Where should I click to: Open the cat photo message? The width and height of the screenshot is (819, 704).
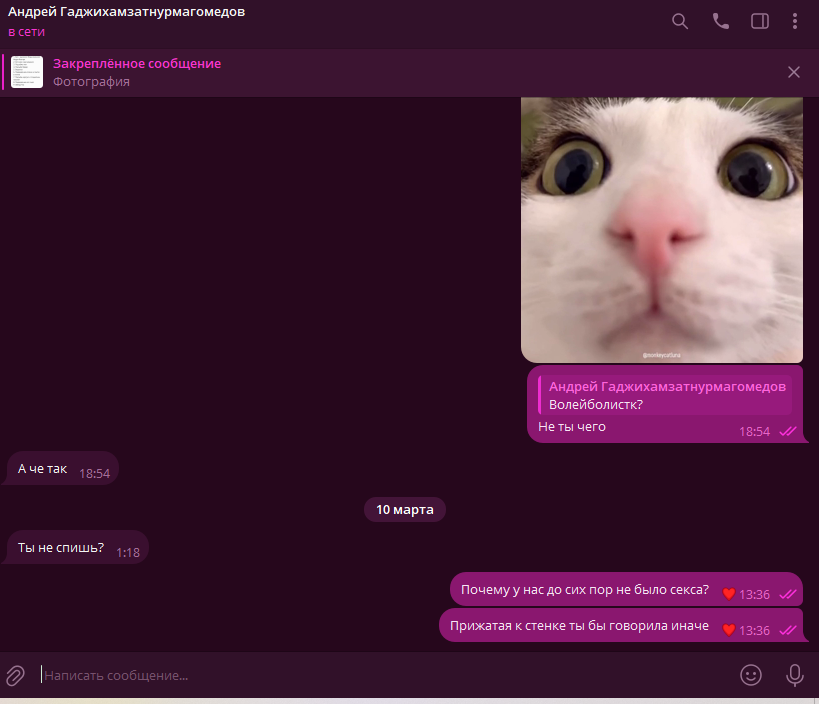click(662, 230)
